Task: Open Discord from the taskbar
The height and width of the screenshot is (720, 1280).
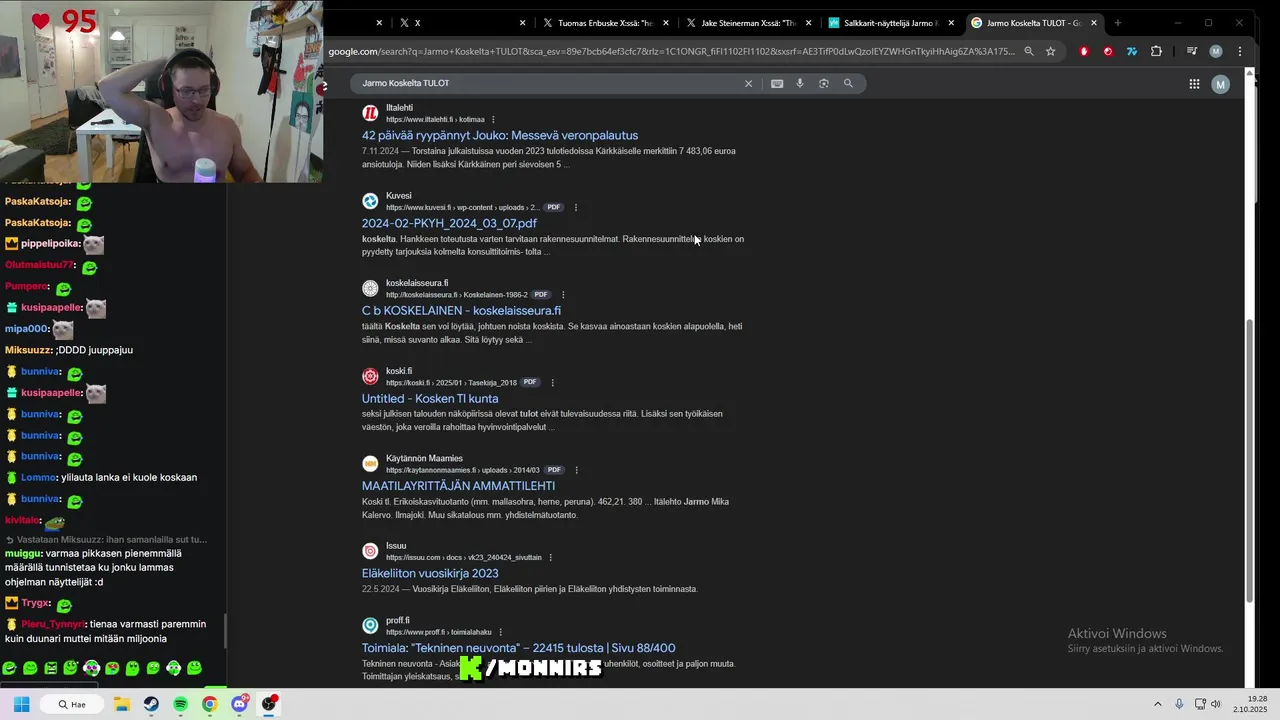Action: point(239,704)
